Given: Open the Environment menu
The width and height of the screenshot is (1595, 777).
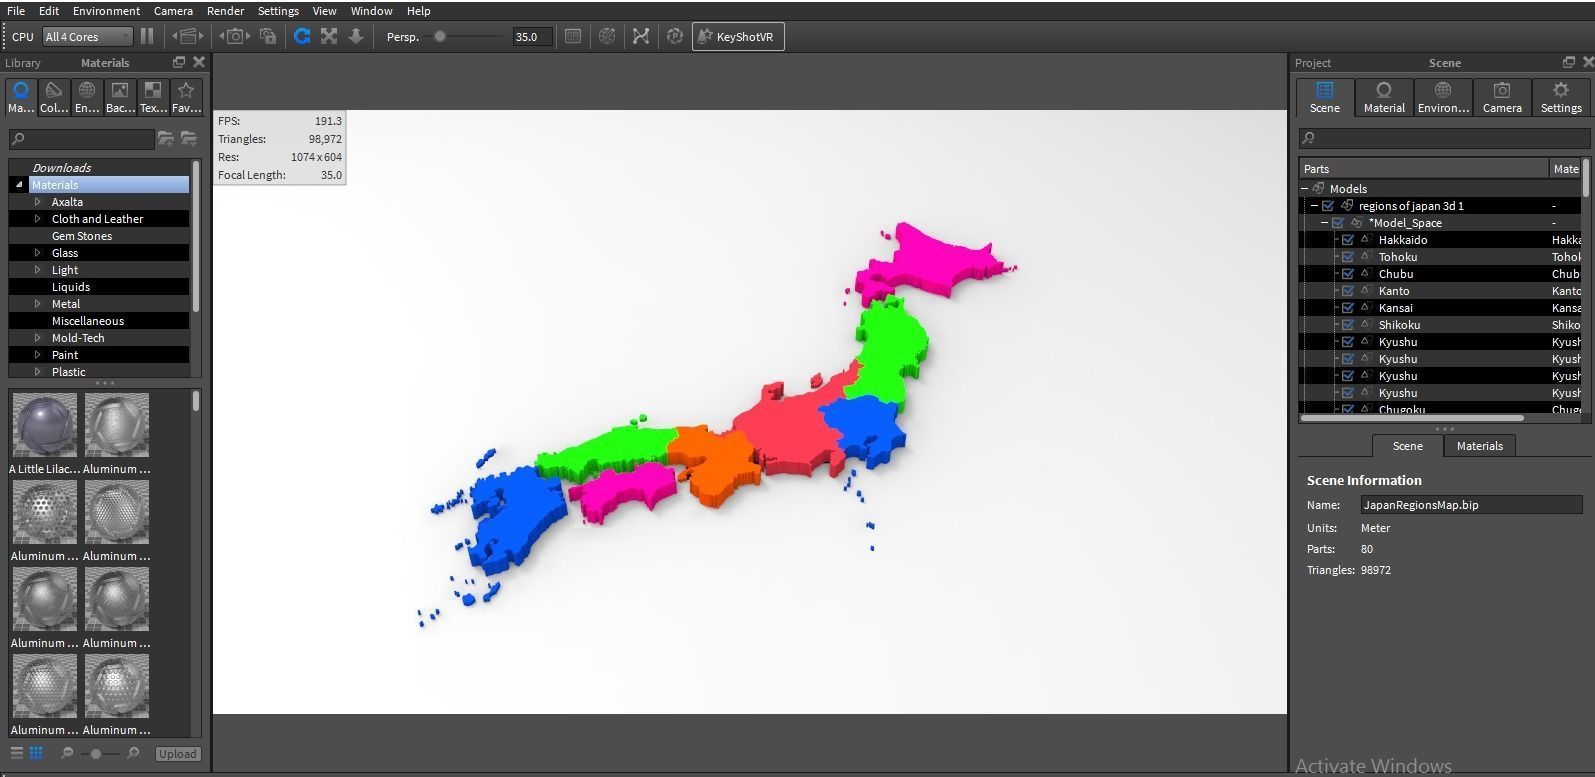Looking at the screenshot, I should click(106, 11).
